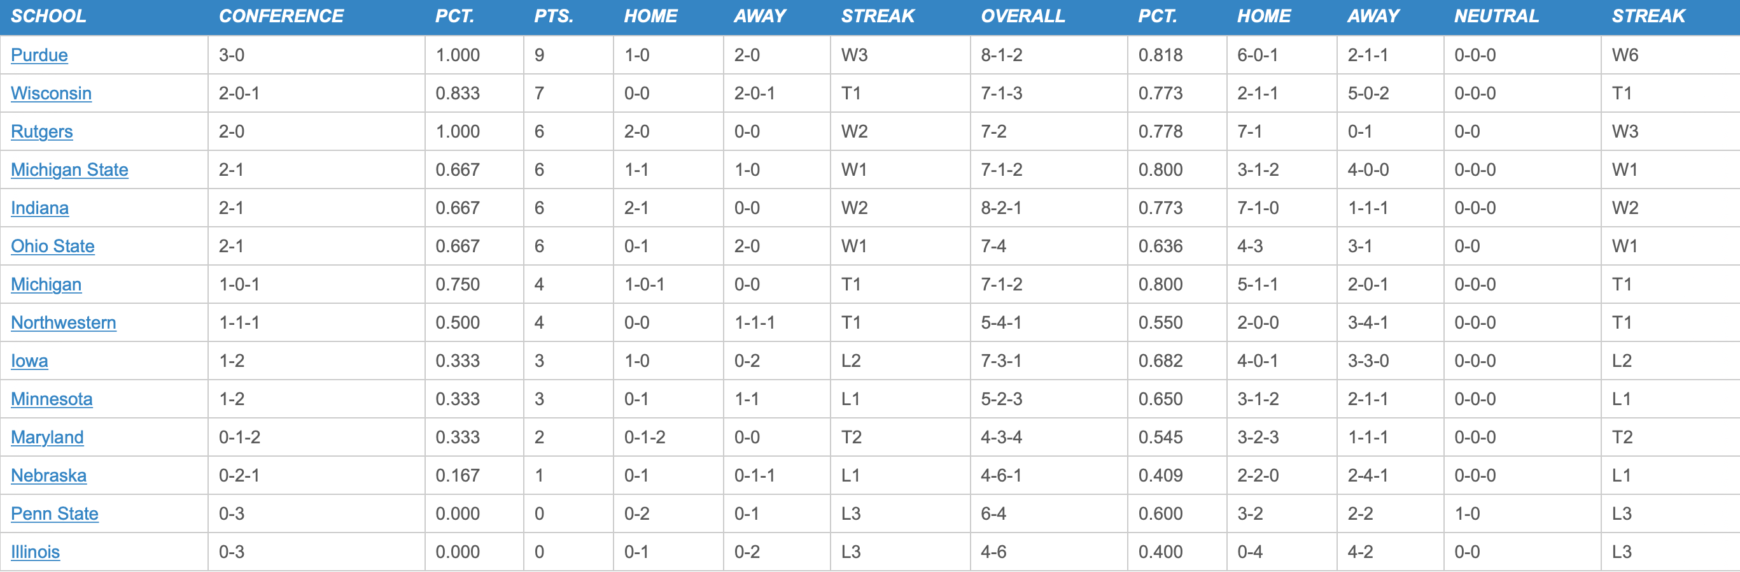
Task: Open the Michigan State link
Action: click(69, 170)
